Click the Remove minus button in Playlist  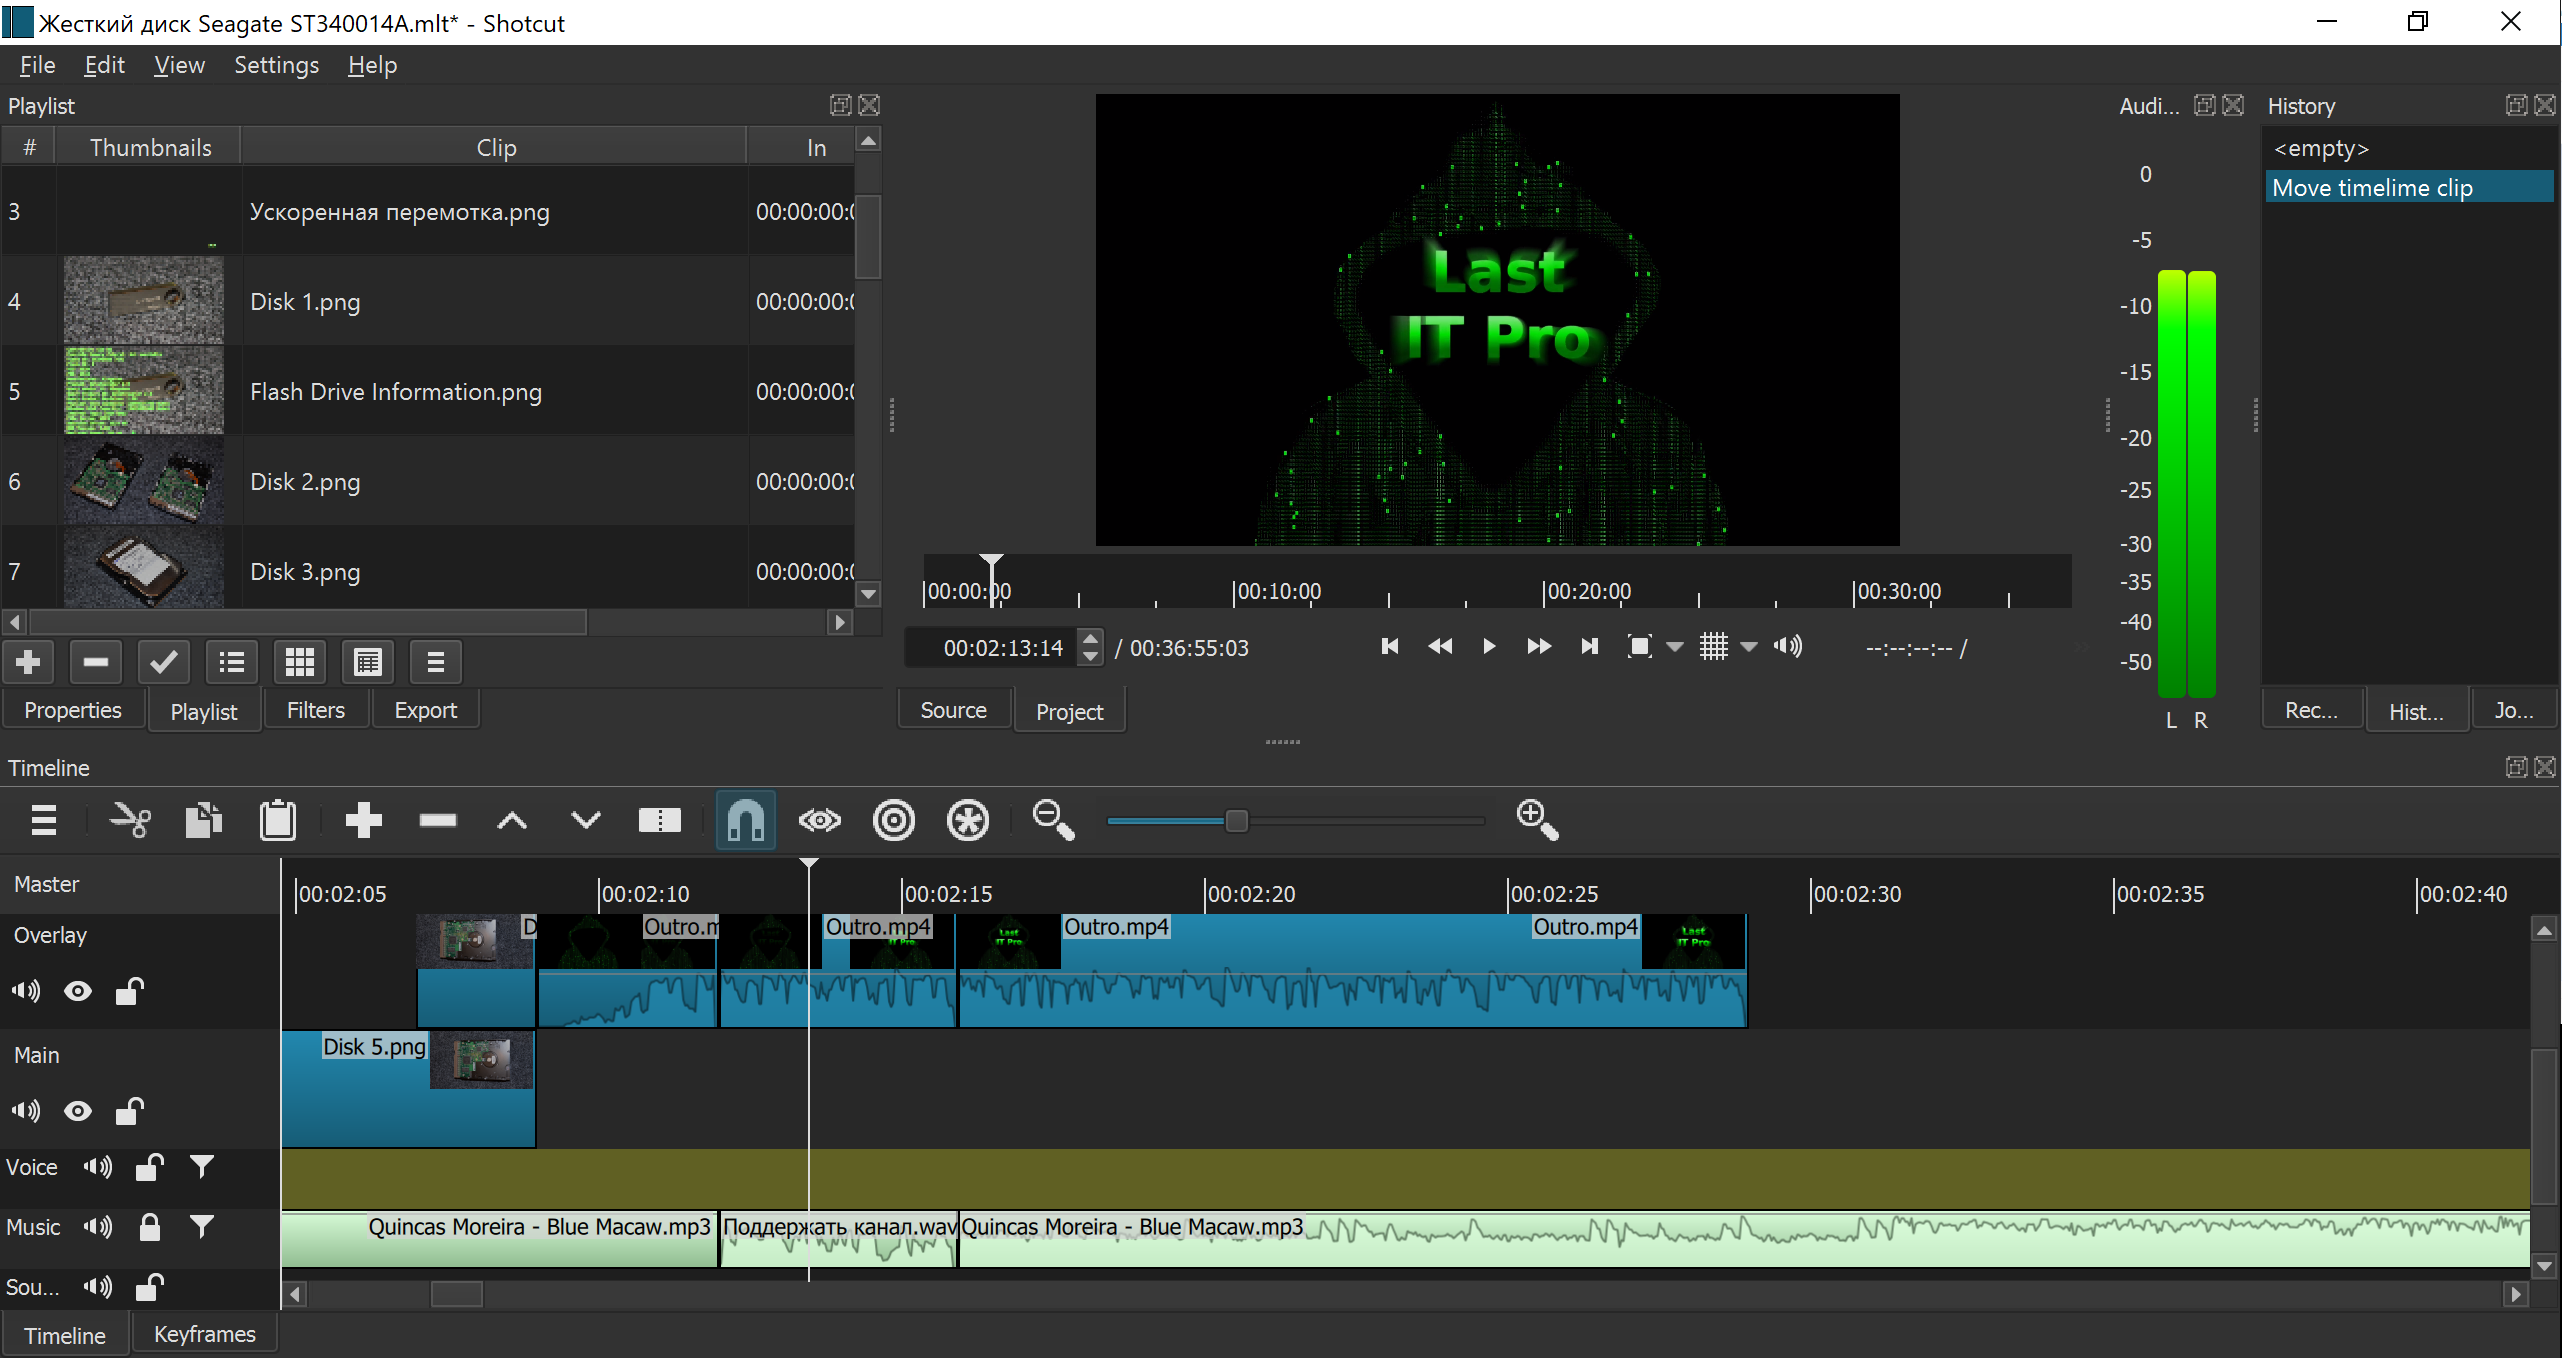[96, 662]
